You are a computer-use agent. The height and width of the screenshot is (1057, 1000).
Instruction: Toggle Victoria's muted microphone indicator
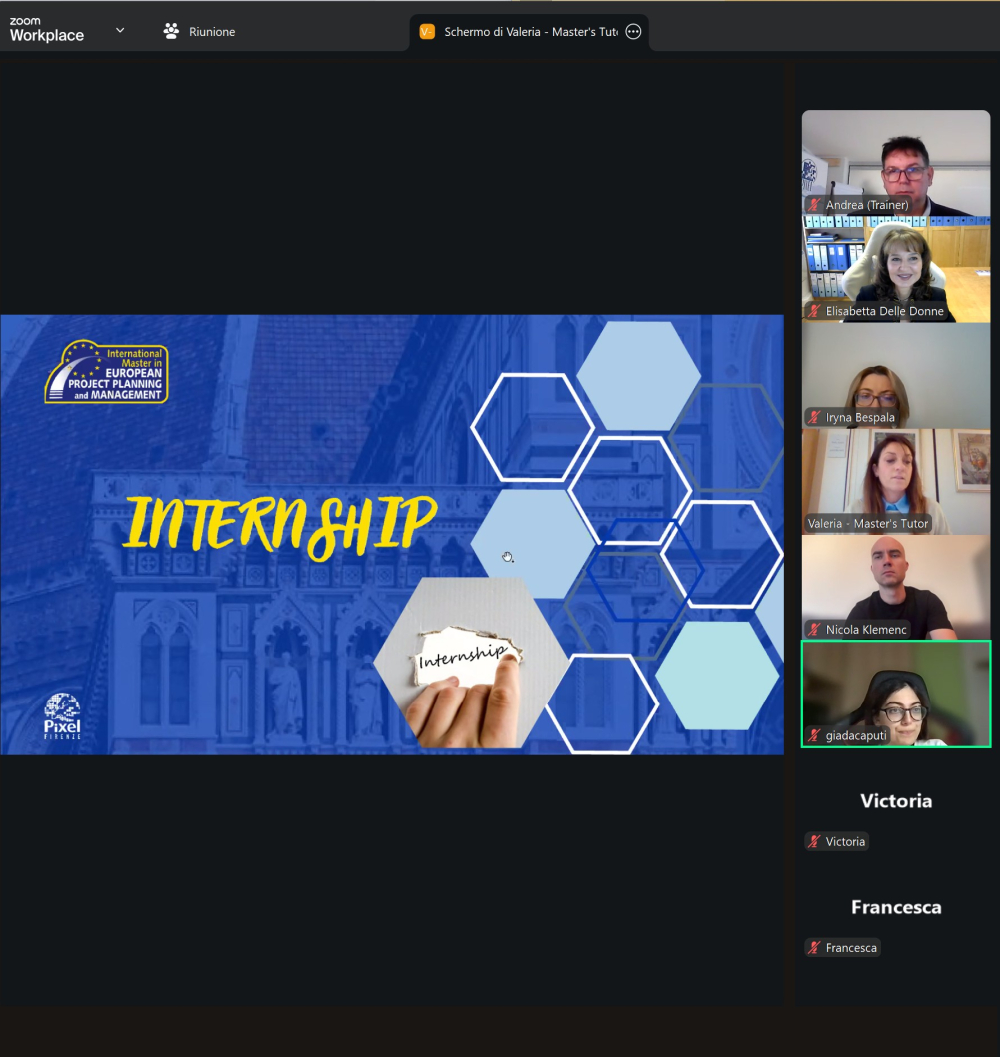815,842
